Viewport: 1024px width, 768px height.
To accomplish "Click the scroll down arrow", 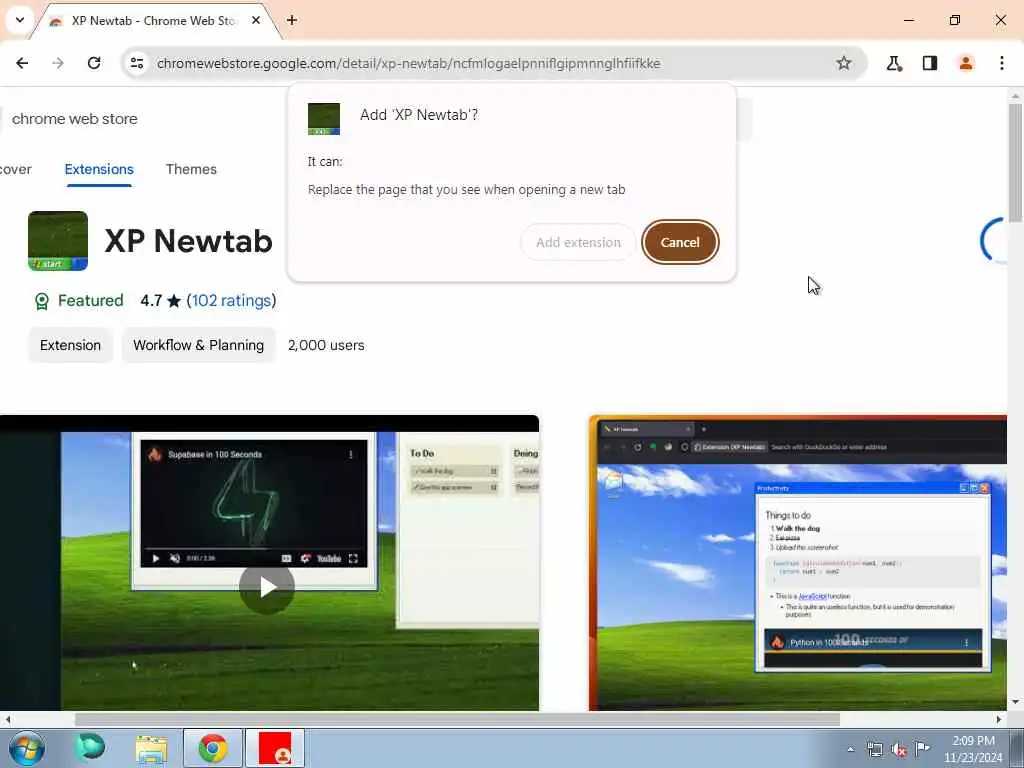I will click(x=1015, y=702).
